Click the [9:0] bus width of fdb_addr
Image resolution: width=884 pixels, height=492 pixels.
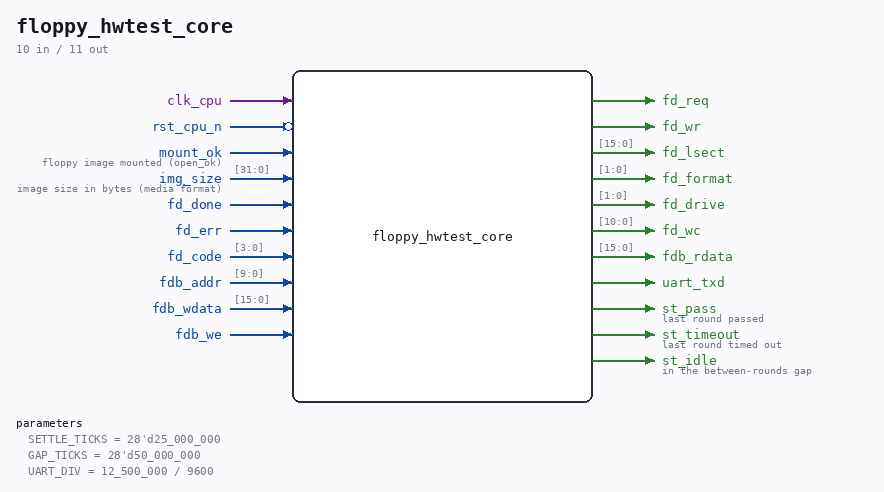click(x=249, y=273)
